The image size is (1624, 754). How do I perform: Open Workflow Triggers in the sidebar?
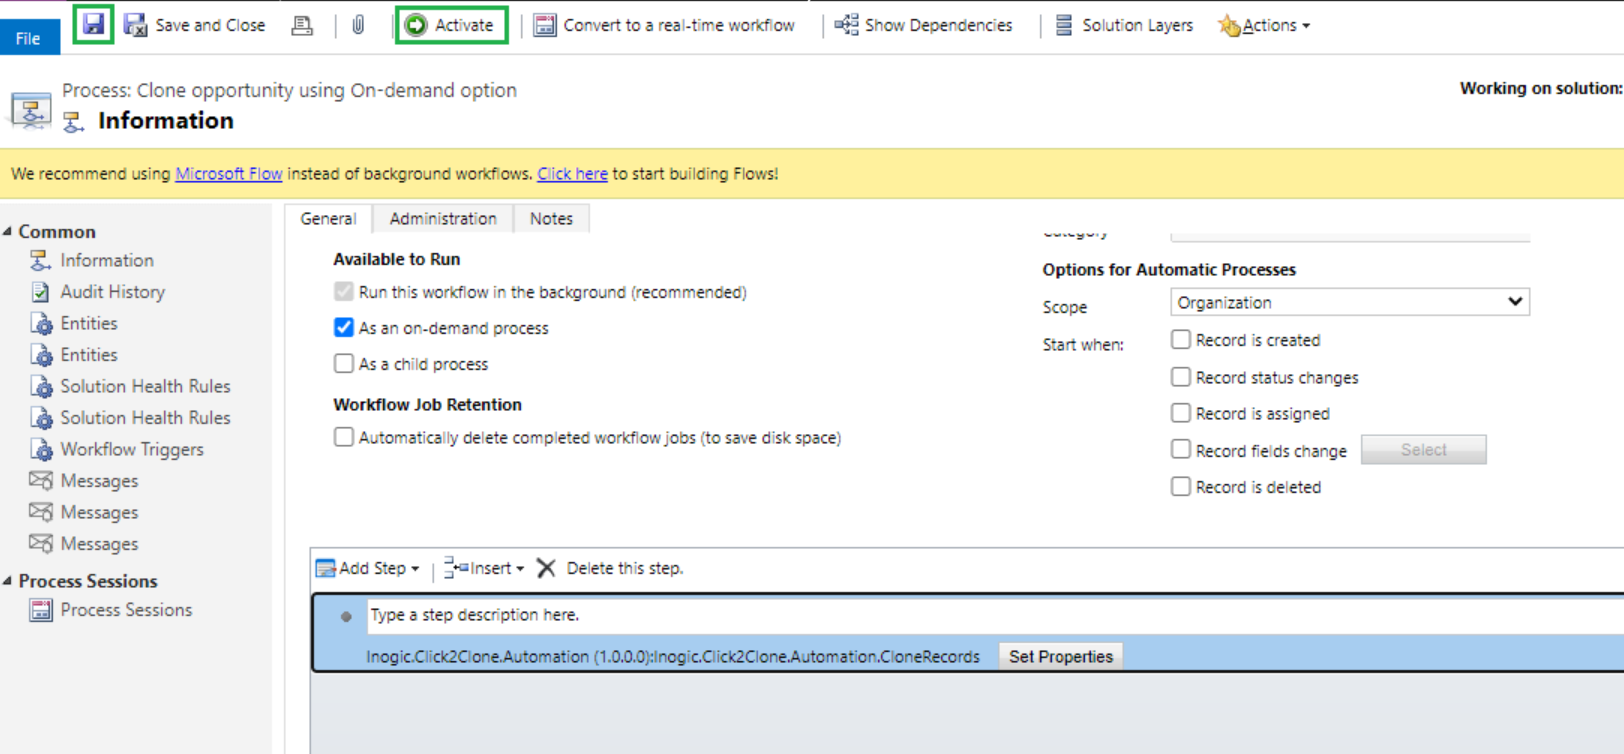coord(131,449)
